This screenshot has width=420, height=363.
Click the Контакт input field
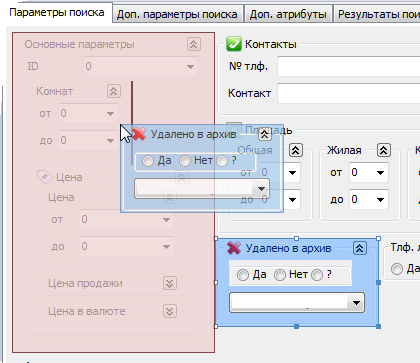coord(349,93)
